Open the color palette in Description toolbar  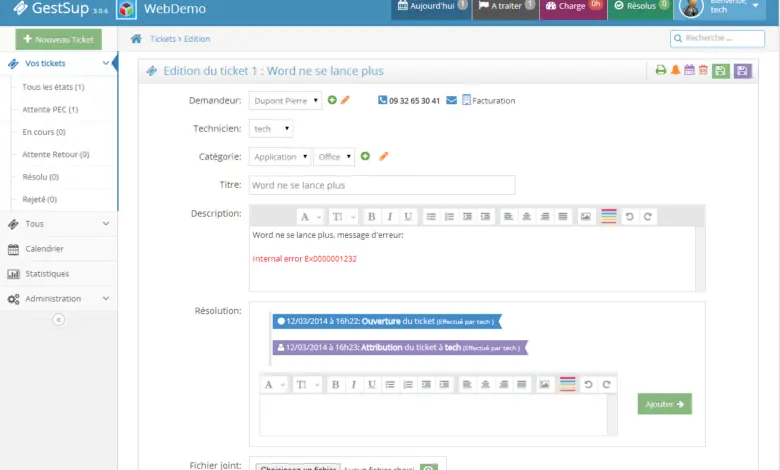609,216
